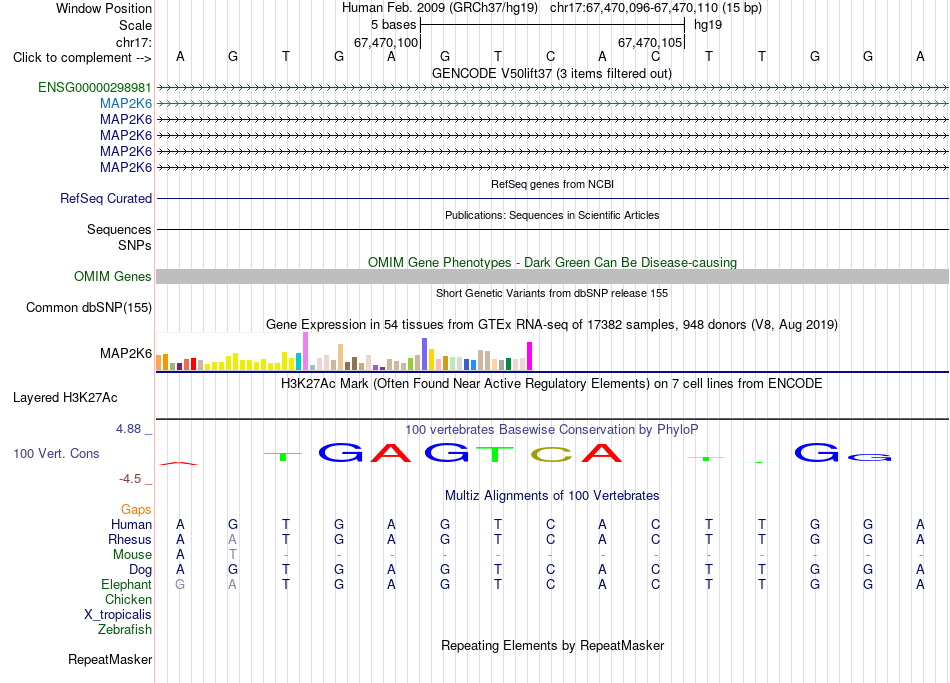This screenshot has height=683, width=950.
Task: Click the Dog species row label
Action: tap(141, 570)
